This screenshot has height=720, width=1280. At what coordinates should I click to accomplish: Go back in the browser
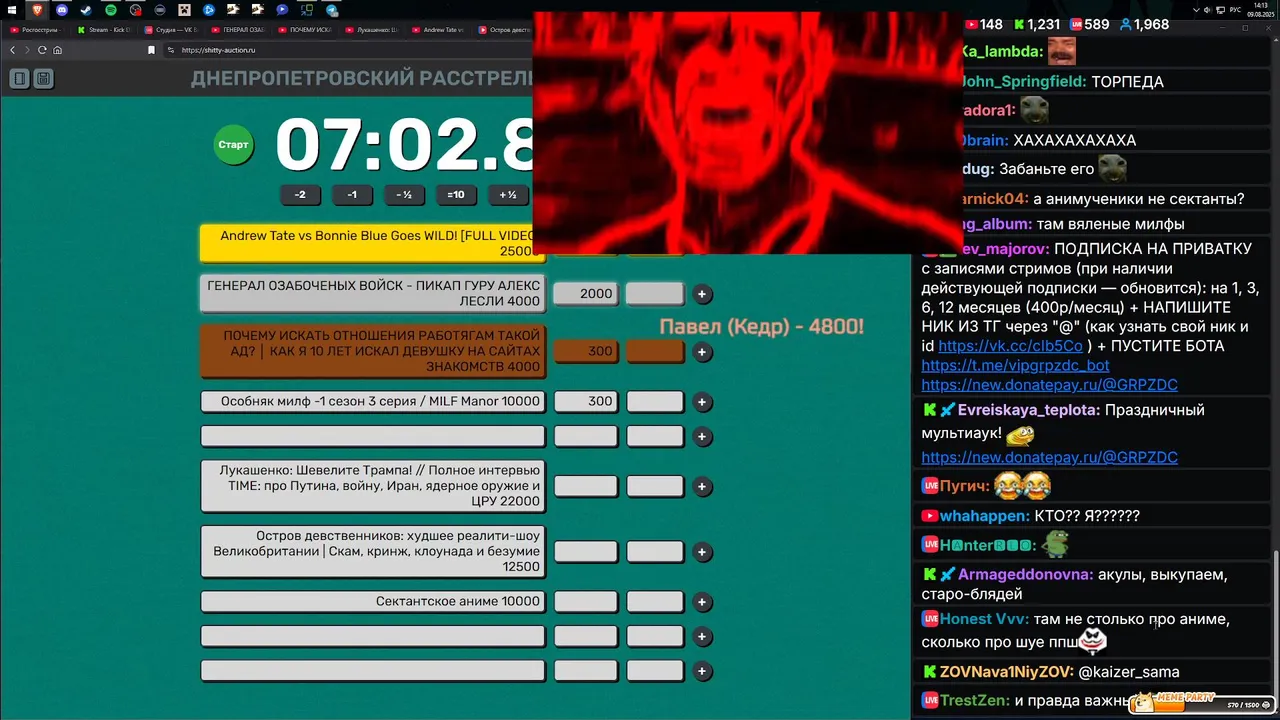pyautogui.click(x=14, y=50)
